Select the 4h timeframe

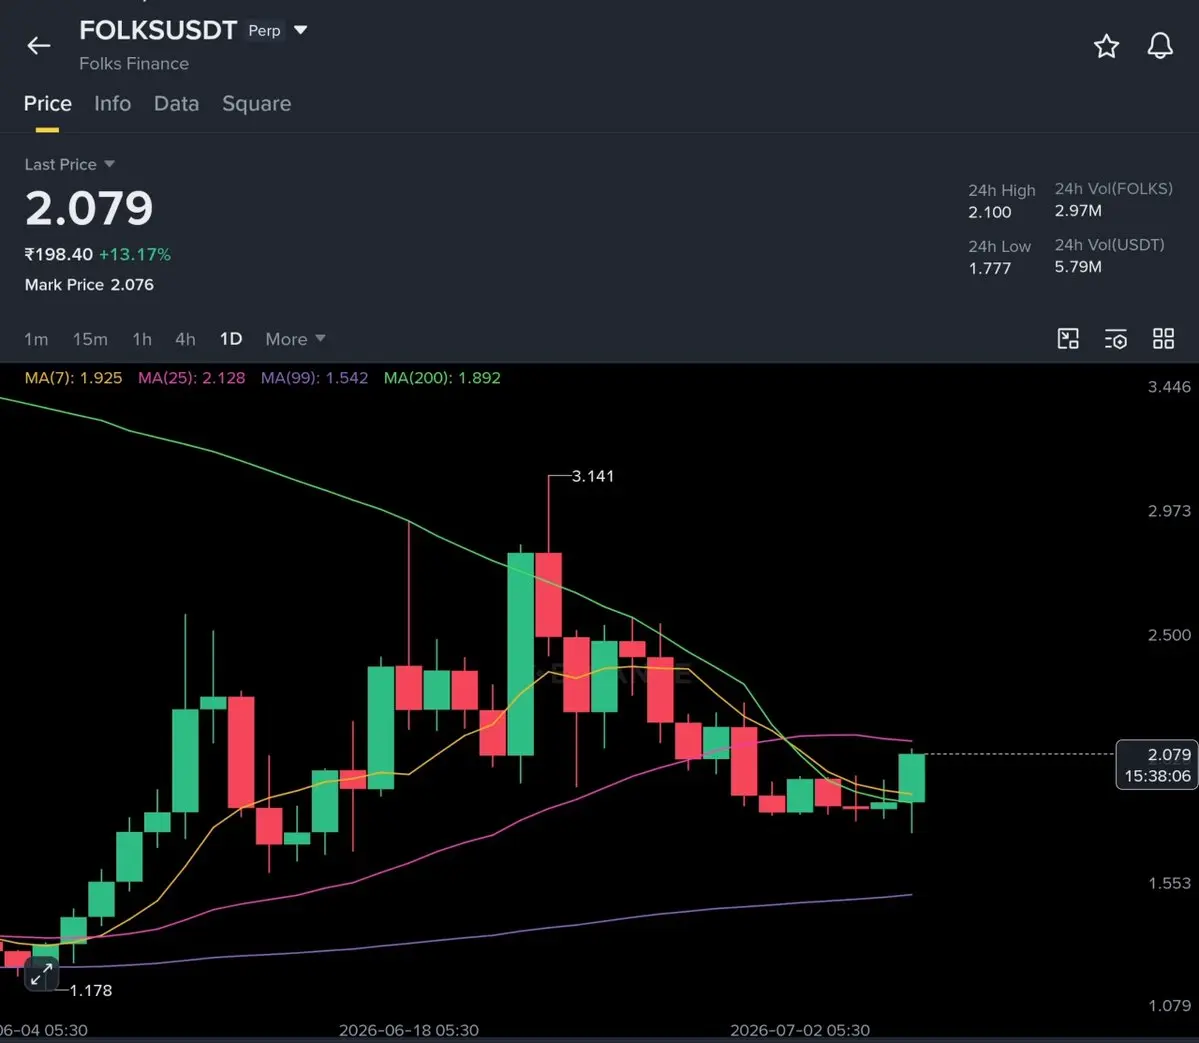tap(185, 339)
